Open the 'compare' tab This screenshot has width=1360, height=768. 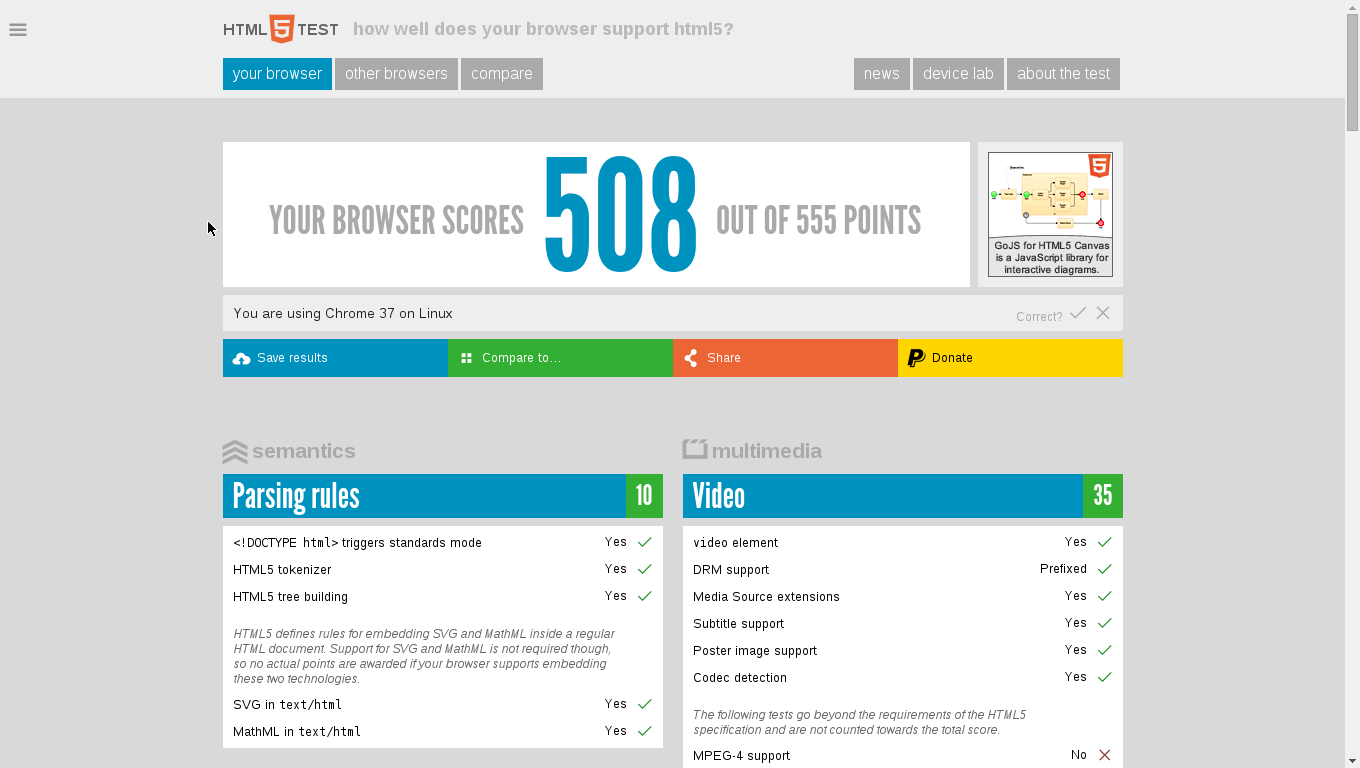(502, 74)
